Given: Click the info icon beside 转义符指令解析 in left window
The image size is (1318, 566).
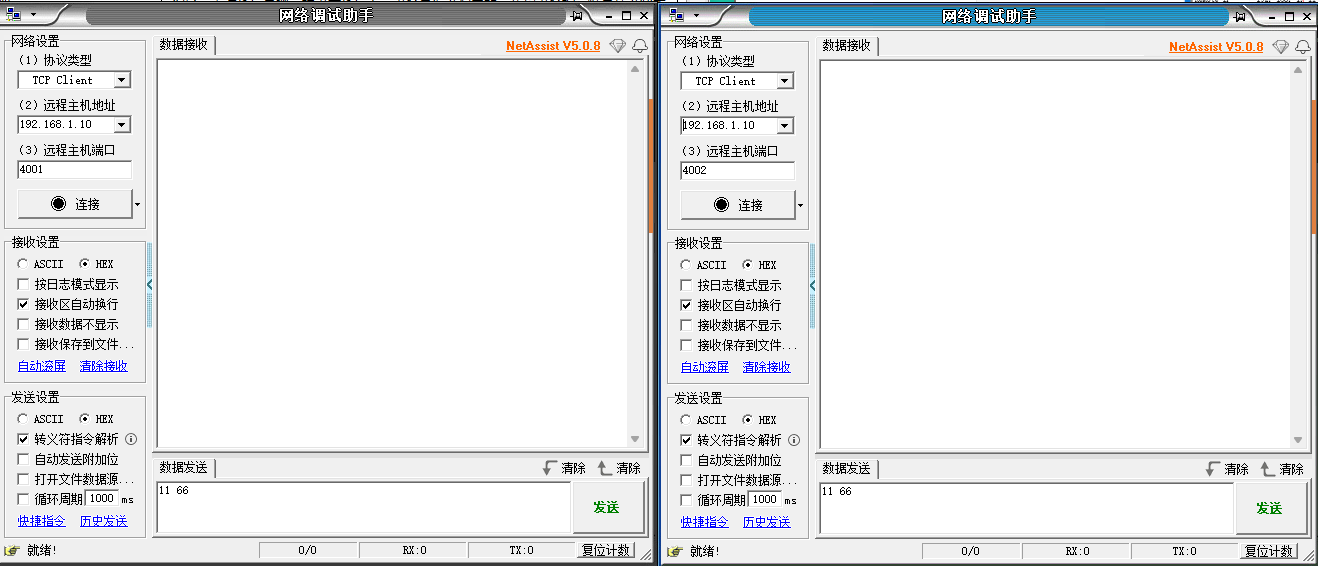Looking at the screenshot, I should tap(131, 439).
